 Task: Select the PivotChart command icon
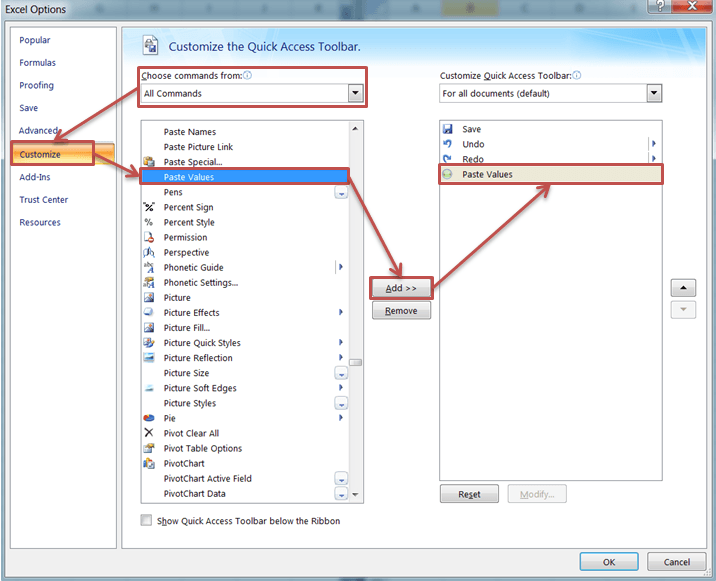click(x=149, y=463)
